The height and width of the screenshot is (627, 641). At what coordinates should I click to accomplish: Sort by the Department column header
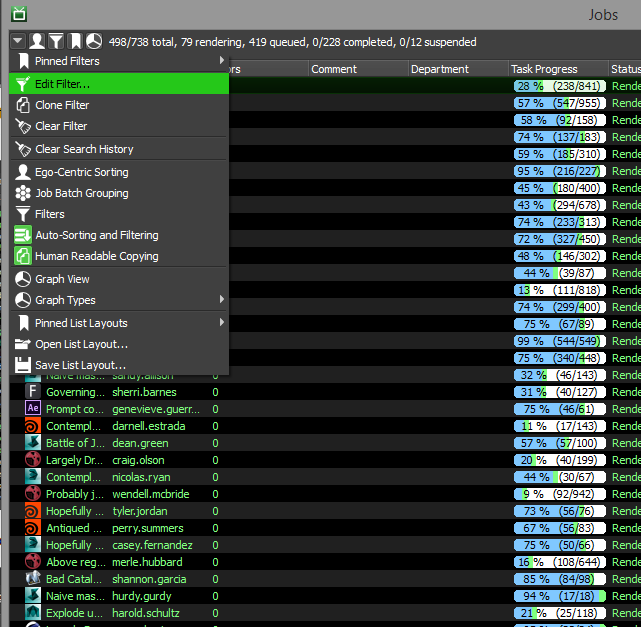pos(458,69)
